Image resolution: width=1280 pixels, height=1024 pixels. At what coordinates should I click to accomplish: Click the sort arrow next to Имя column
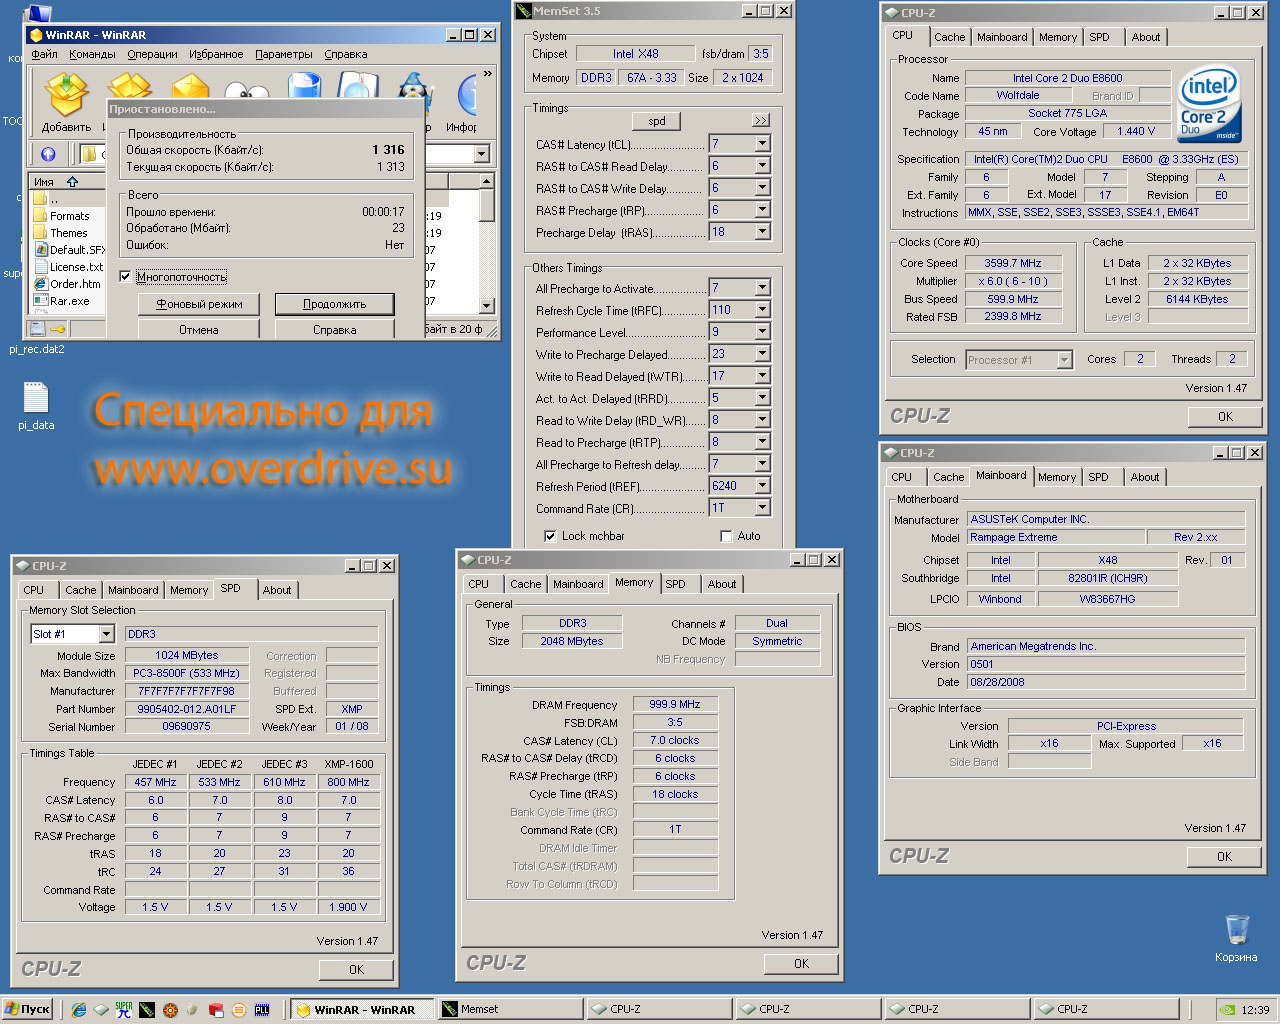pyautogui.click(x=72, y=182)
